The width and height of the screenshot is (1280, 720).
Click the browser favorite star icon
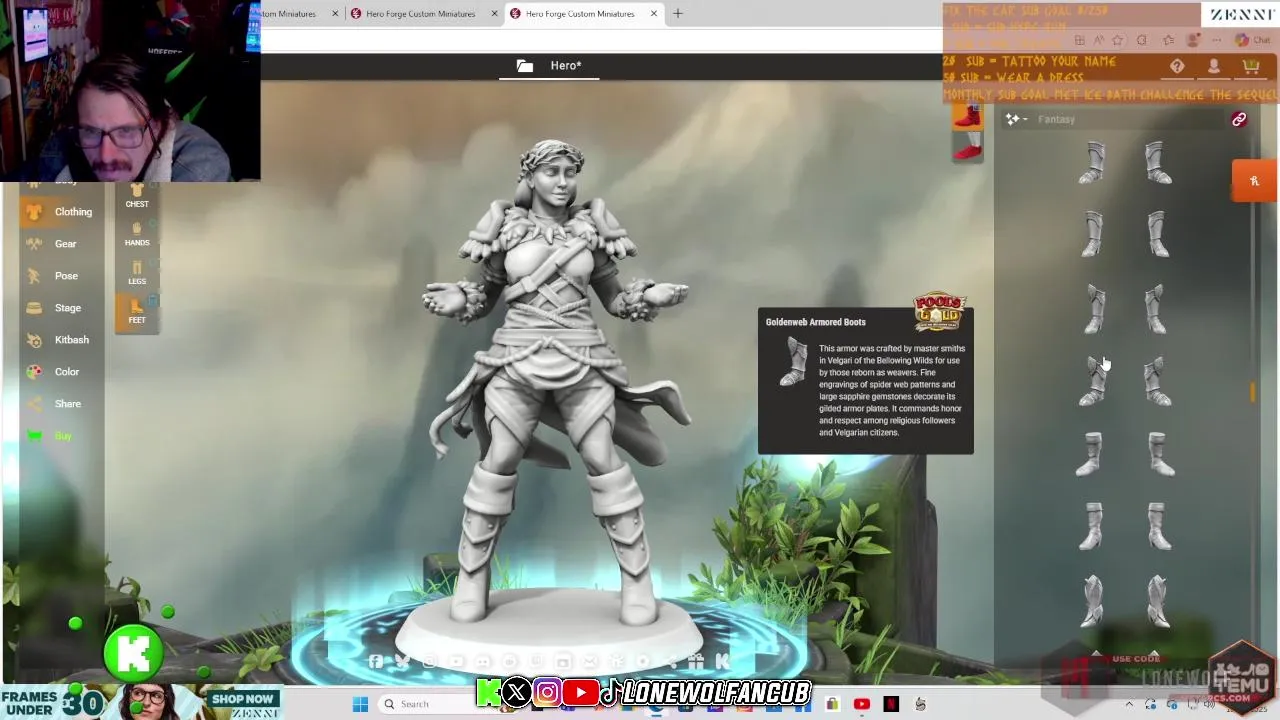click(1117, 40)
